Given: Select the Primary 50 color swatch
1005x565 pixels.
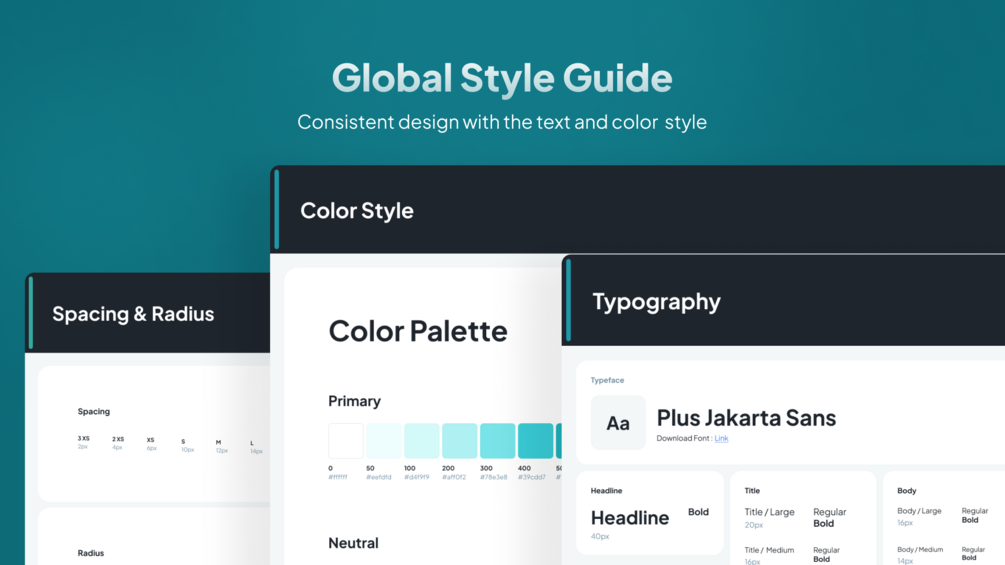Looking at the screenshot, I should [383, 441].
